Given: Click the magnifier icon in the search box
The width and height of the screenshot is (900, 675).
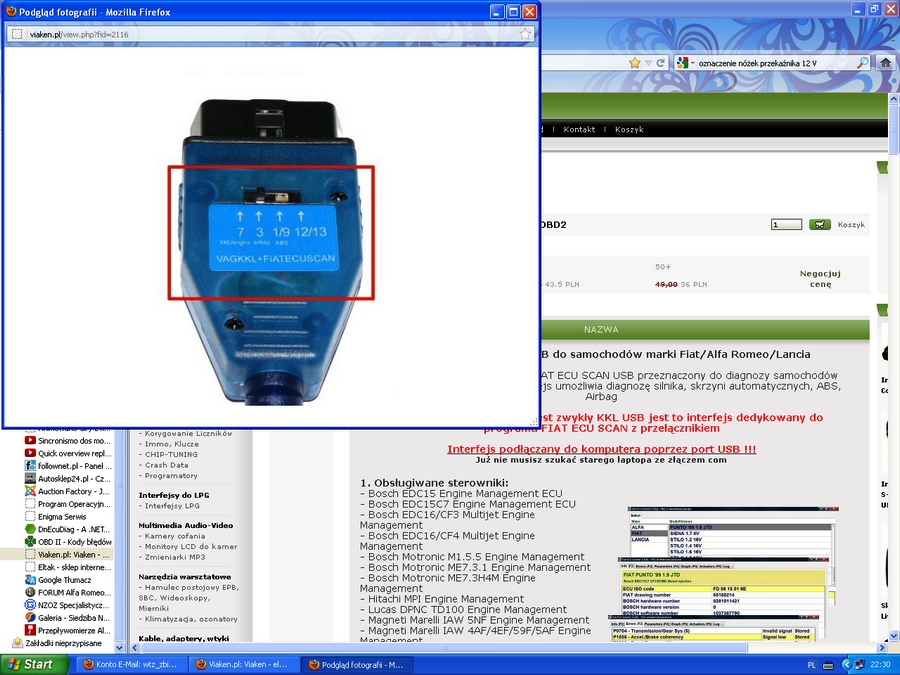Looking at the screenshot, I should point(863,63).
